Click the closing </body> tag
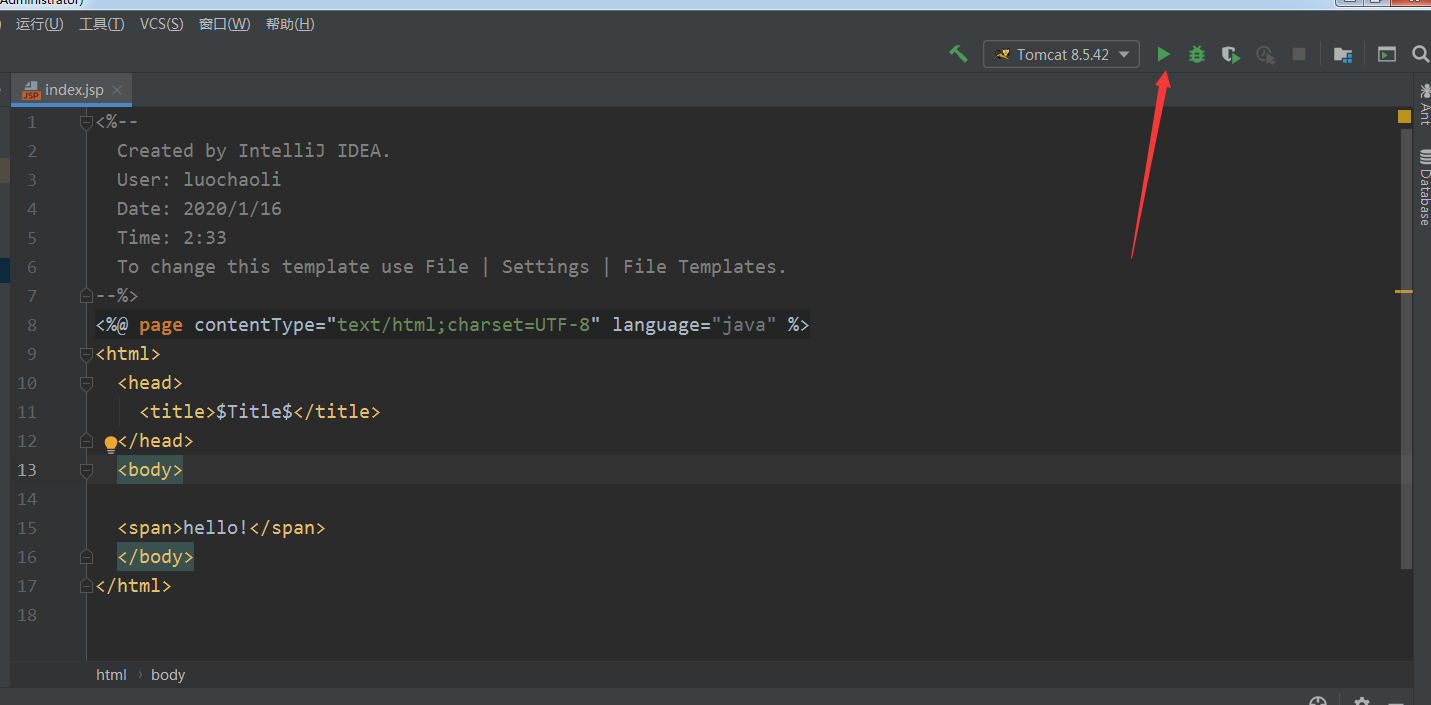Viewport: 1431px width, 705px height. click(x=155, y=557)
